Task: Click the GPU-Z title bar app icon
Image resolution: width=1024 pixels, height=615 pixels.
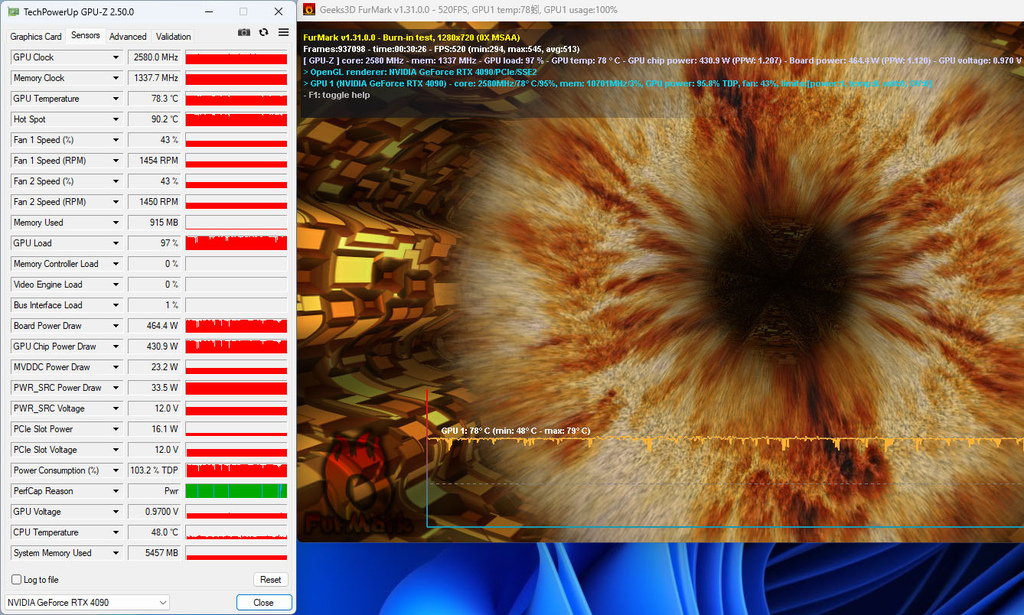Action: [x=13, y=11]
